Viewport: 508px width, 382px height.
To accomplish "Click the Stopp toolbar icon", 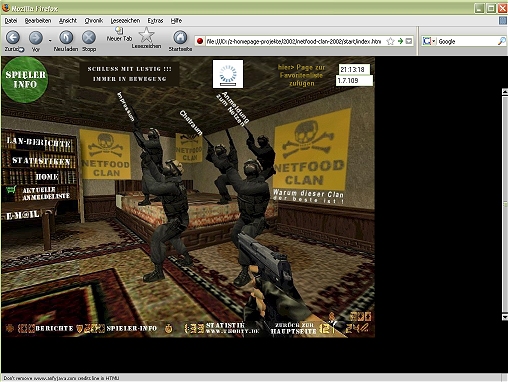I will (89, 37).
